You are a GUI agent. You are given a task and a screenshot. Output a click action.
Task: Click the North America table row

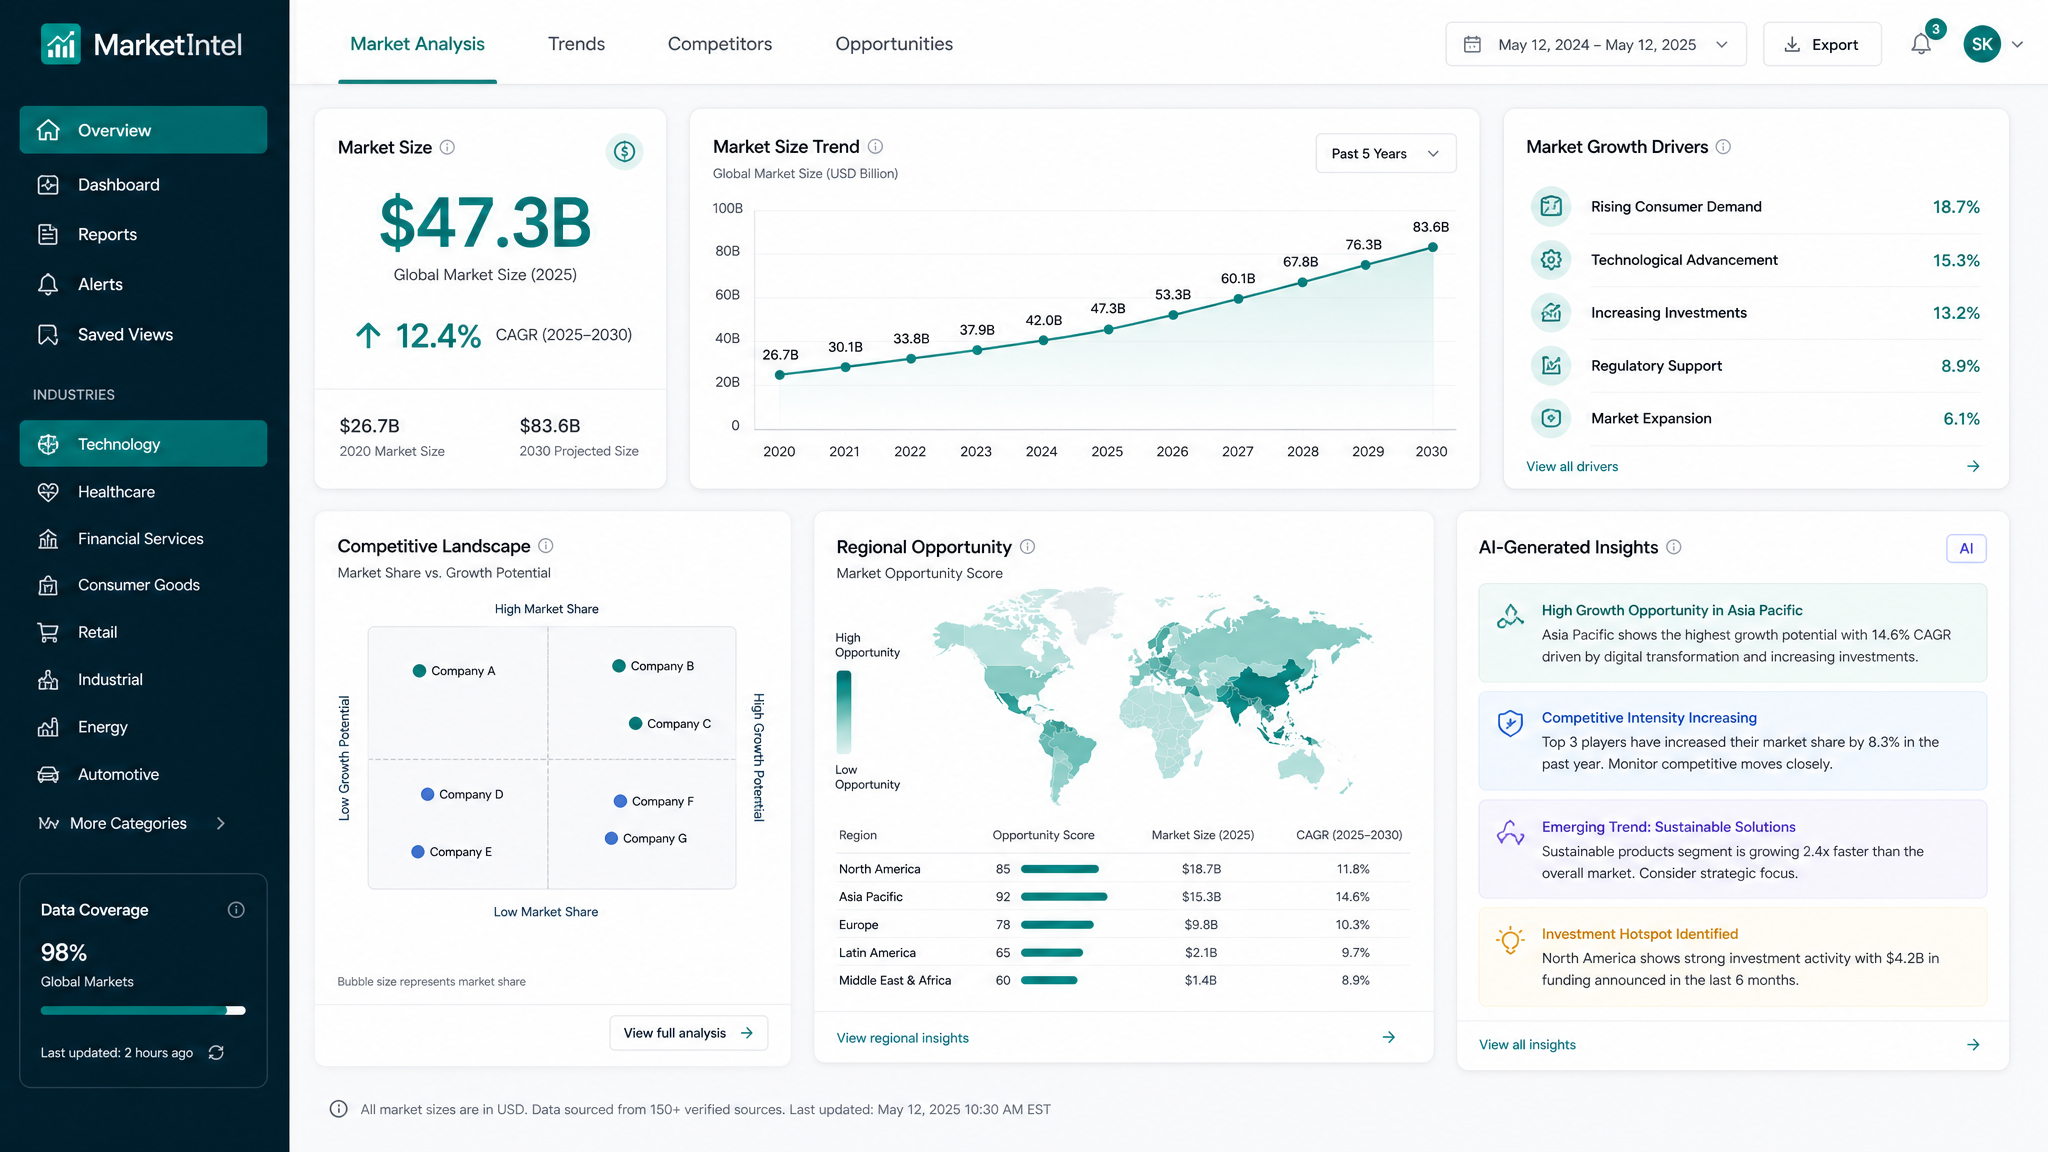pyautogui.click(x=1123, y=869)
